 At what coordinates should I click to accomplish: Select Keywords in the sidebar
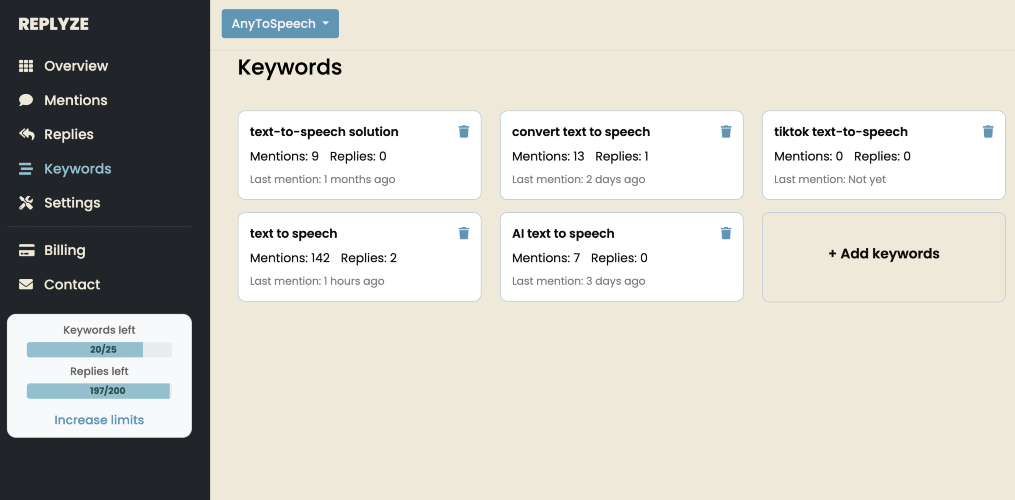coord(77,169)
